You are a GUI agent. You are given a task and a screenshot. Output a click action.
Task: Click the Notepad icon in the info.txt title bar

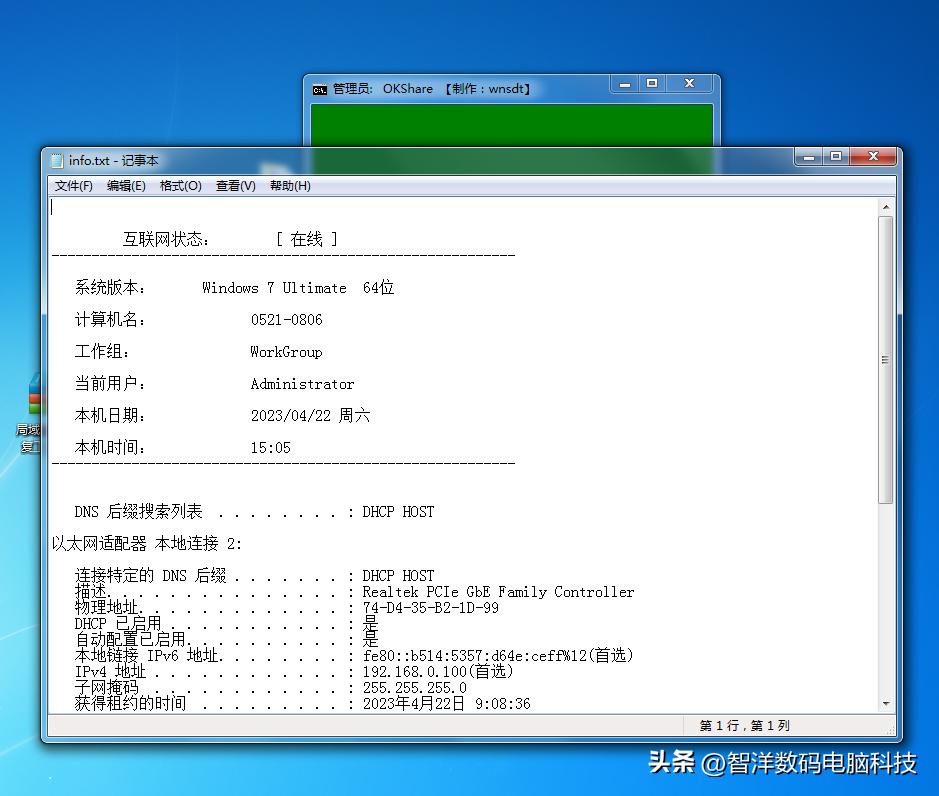point(56,160)
